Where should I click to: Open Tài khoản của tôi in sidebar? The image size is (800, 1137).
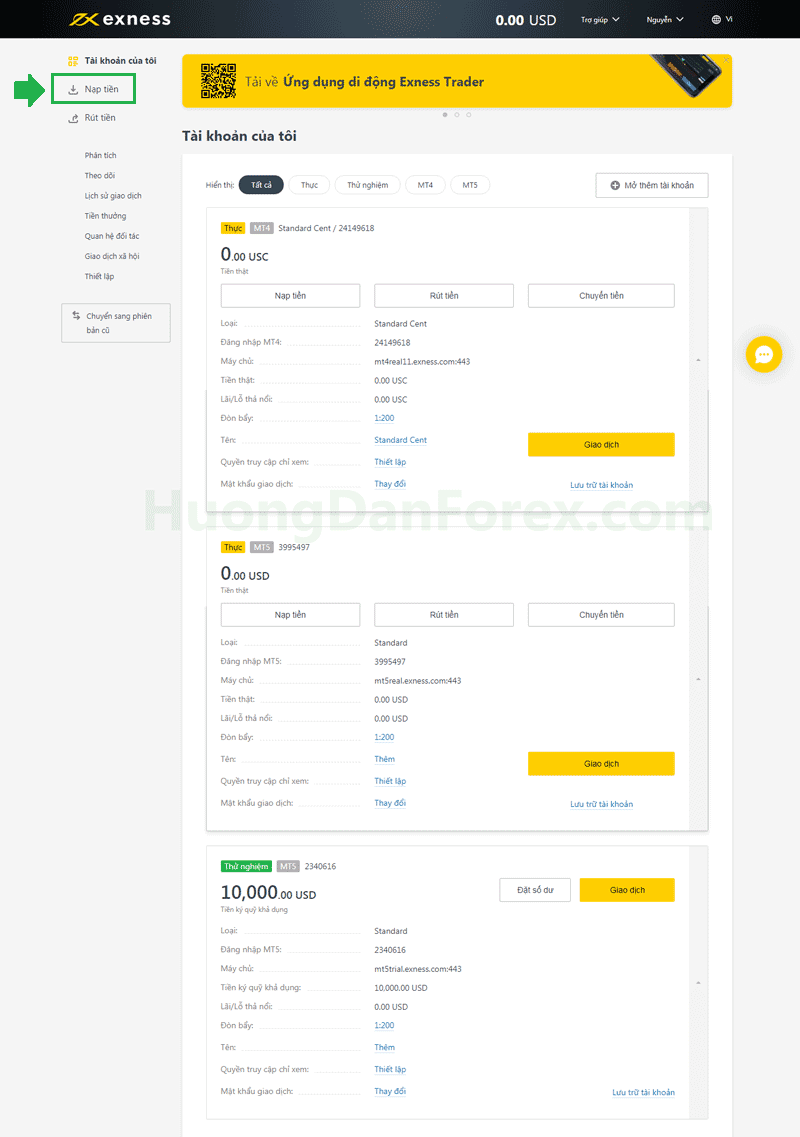pyautogui.click(x=120, y=61)
